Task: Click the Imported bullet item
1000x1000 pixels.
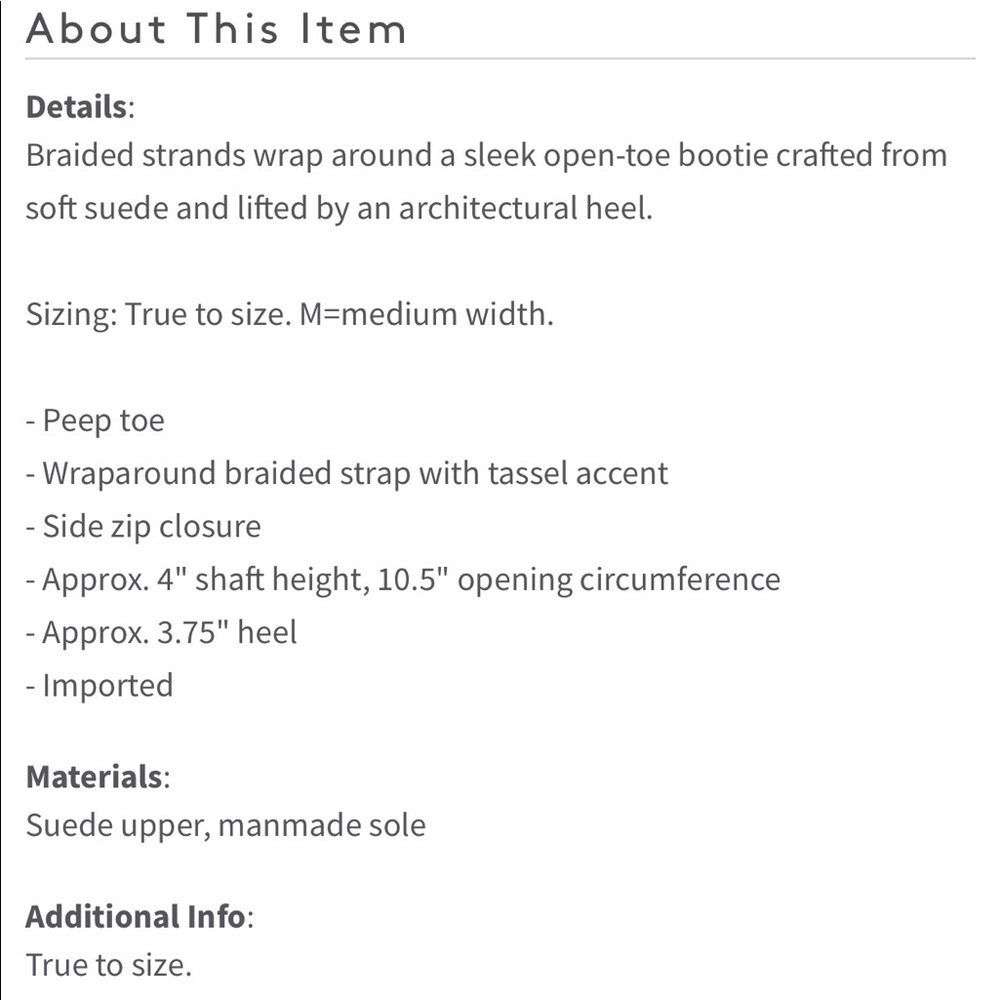Action: pos(99,686)
